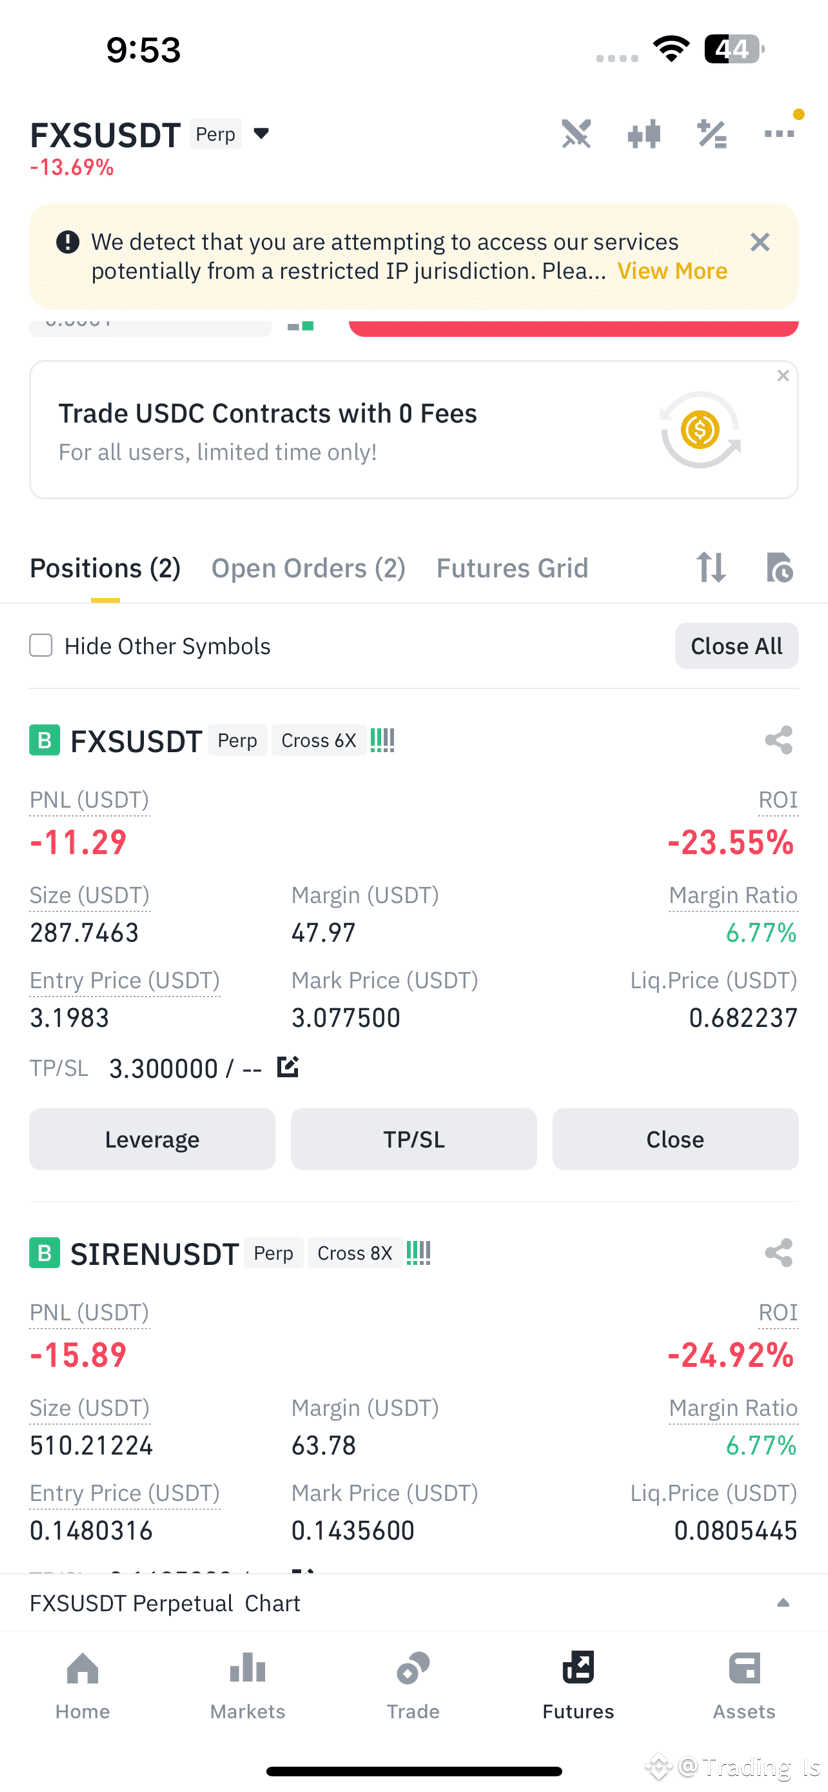Switch to the Futures Grid tab
The width and height of the screenshot is (828, 1792).
coord(512,568)
